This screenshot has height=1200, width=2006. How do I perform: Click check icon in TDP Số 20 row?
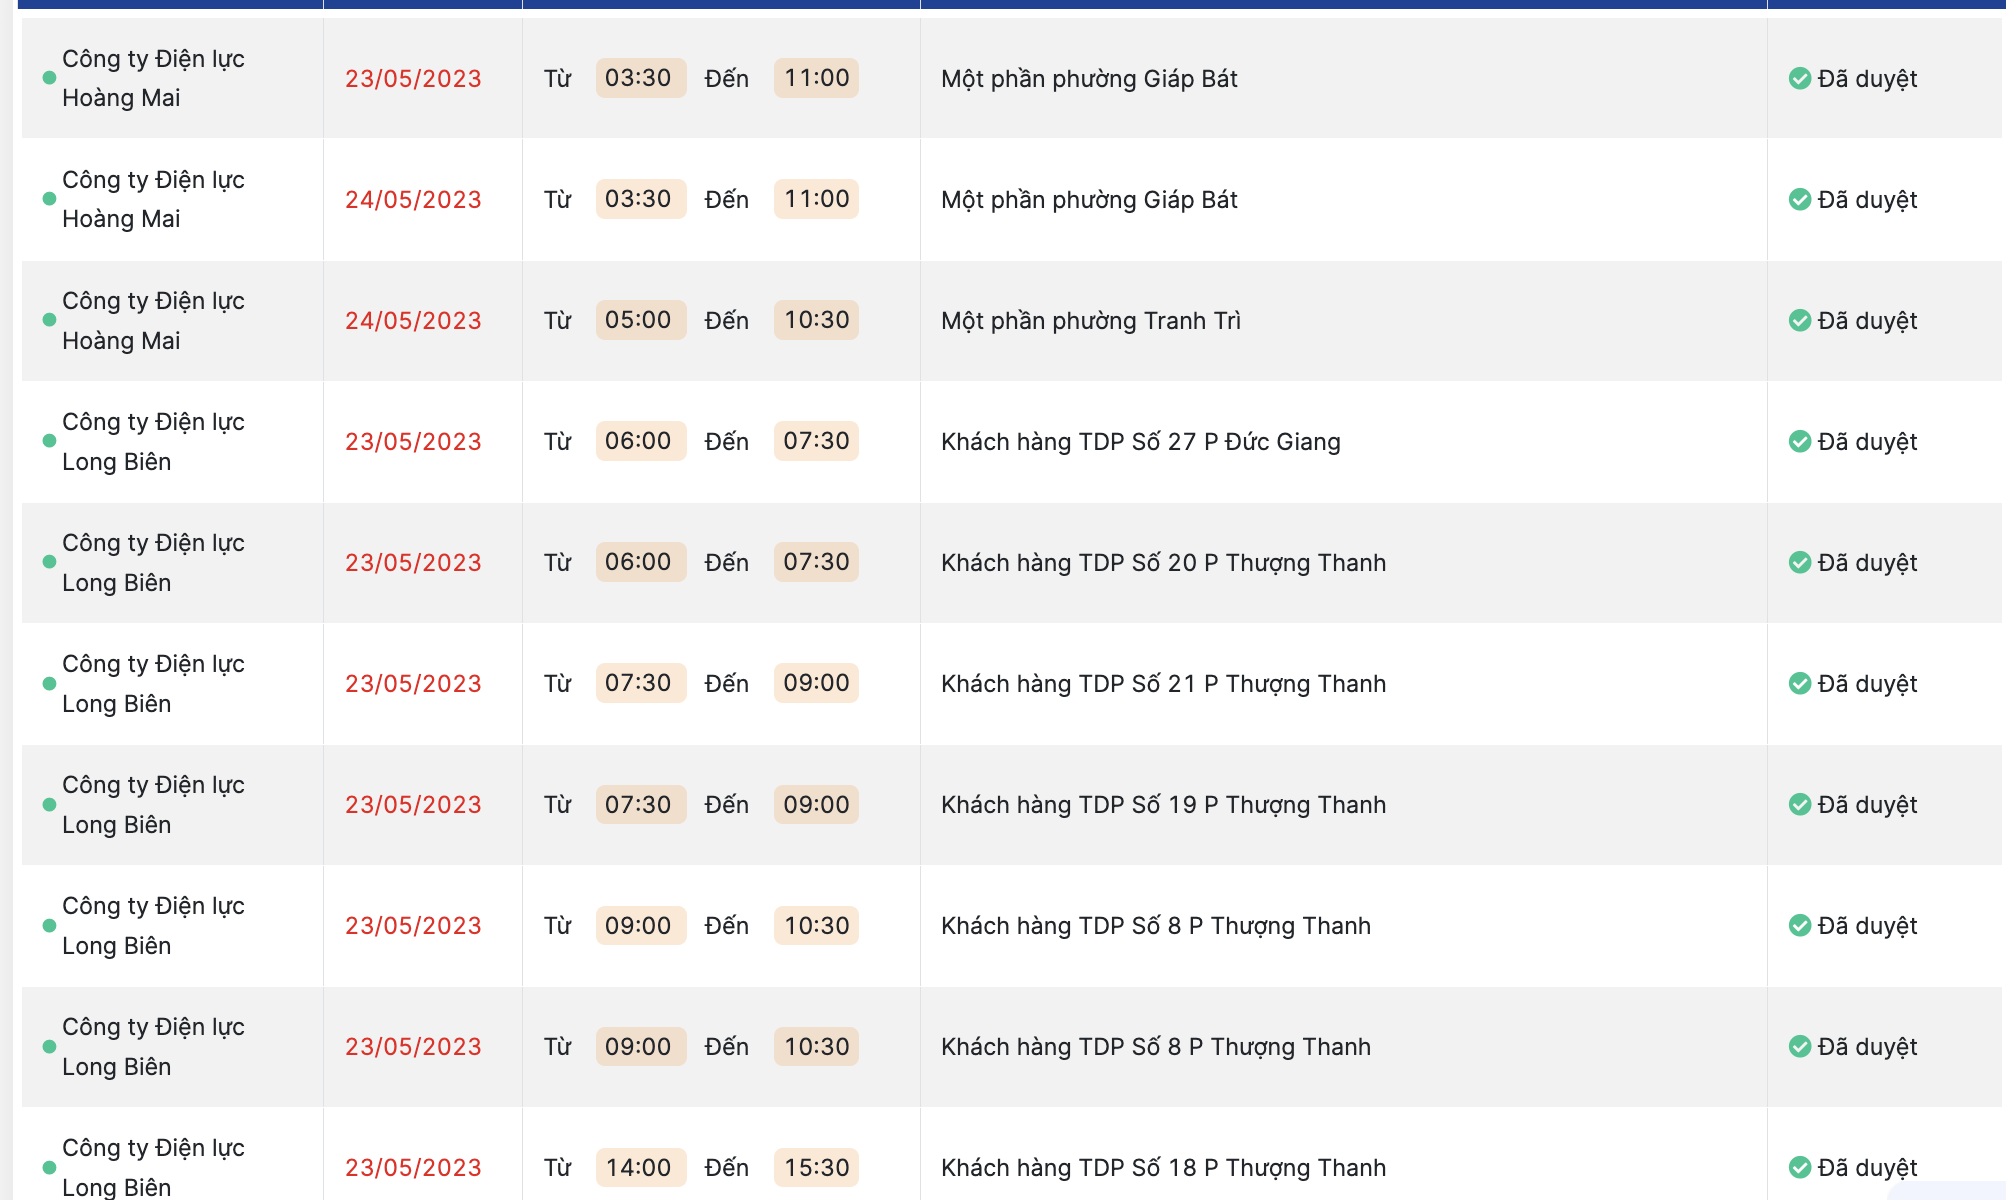[x=1800, y=562]
